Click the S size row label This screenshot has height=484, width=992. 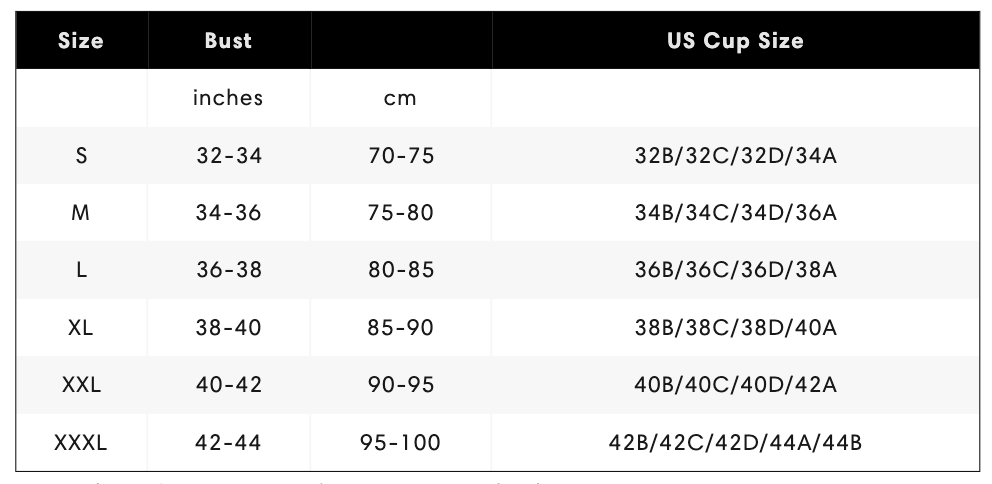(81, 155)
